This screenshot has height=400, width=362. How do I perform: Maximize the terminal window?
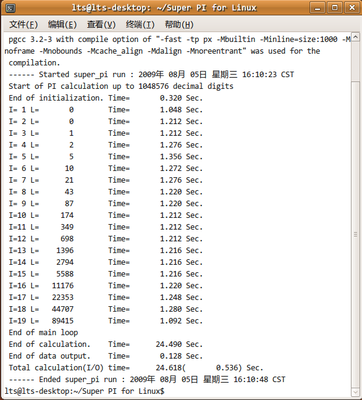coord(334,7)
